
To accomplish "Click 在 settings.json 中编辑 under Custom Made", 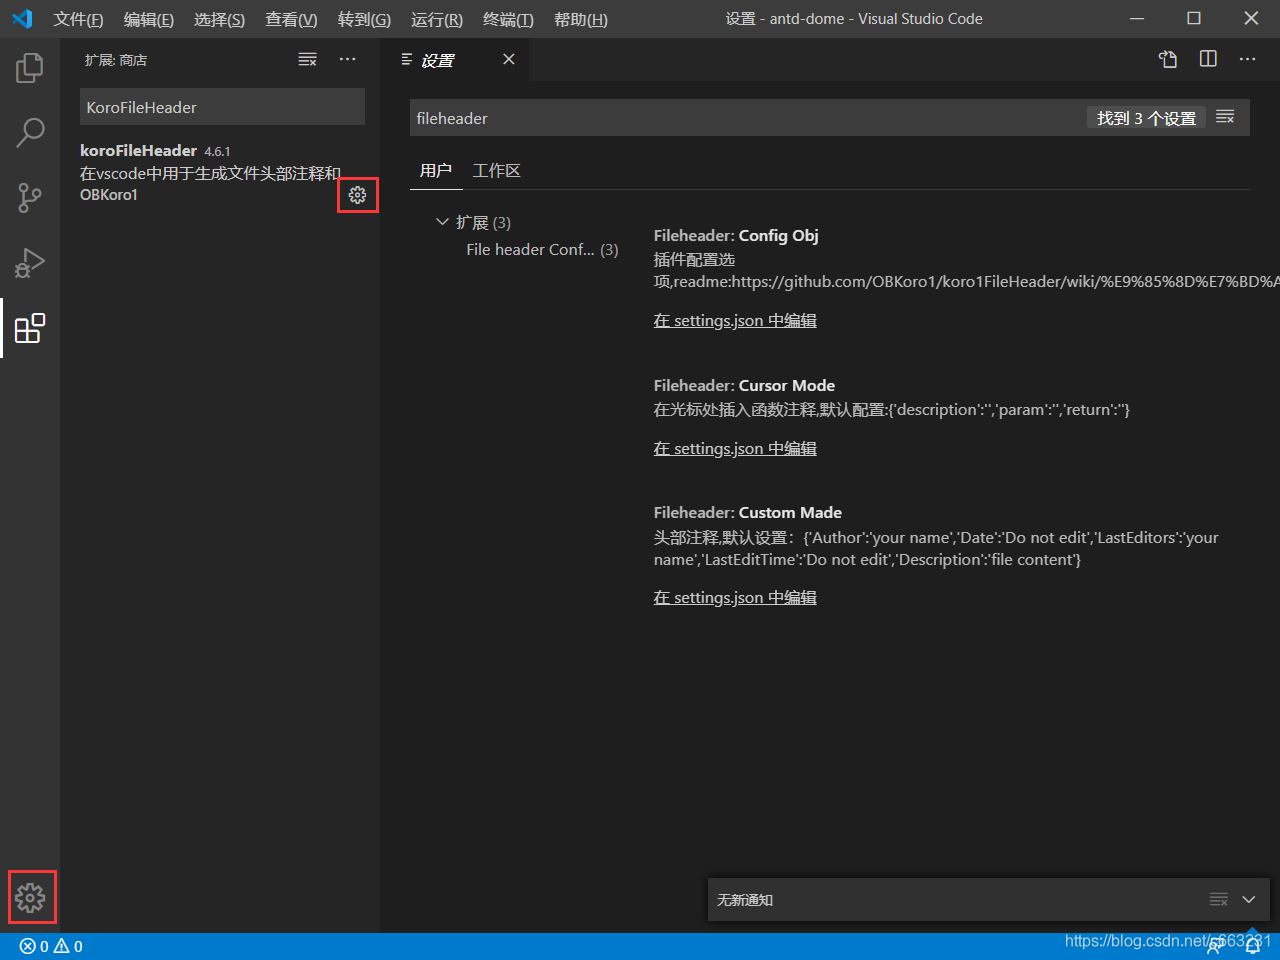I will click(735, 597).
